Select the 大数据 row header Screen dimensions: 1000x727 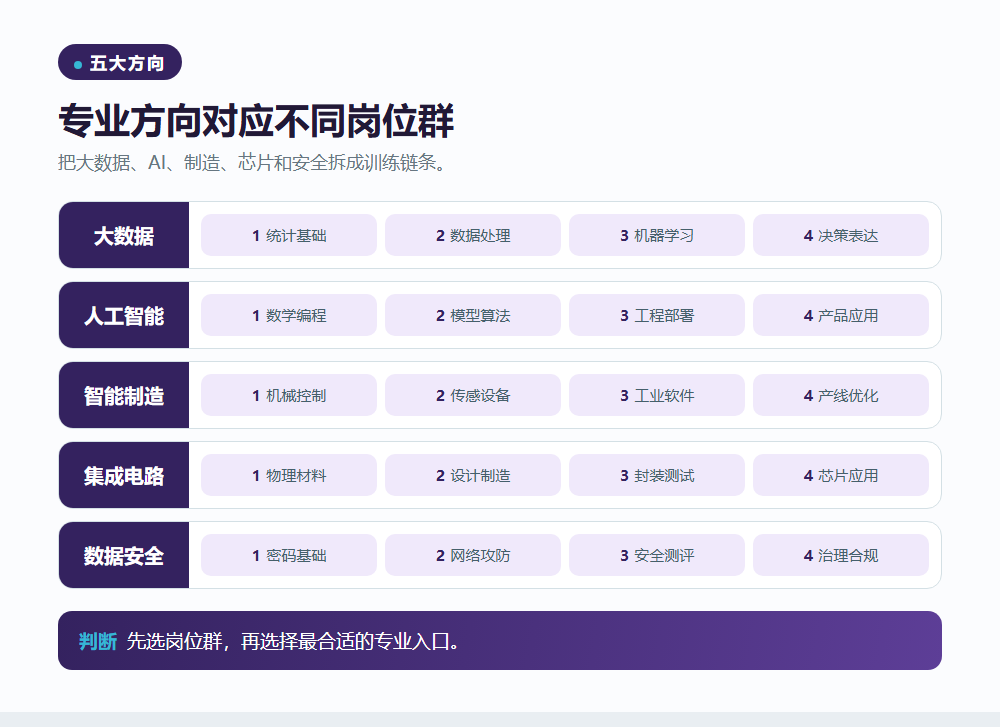coord(124,235)
